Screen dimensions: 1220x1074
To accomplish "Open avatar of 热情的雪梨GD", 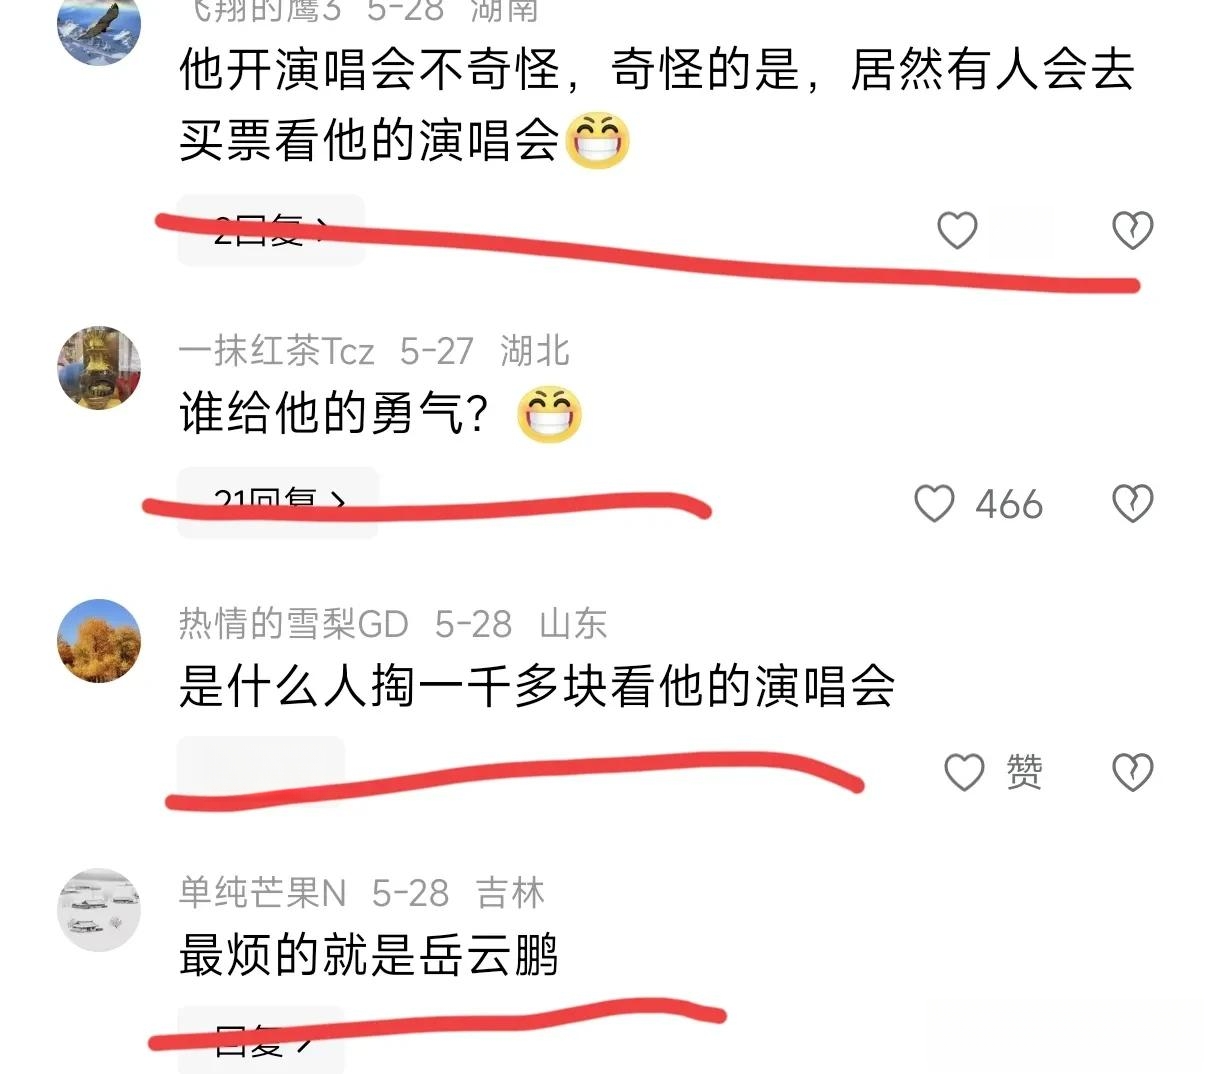I will pos(99,641).
